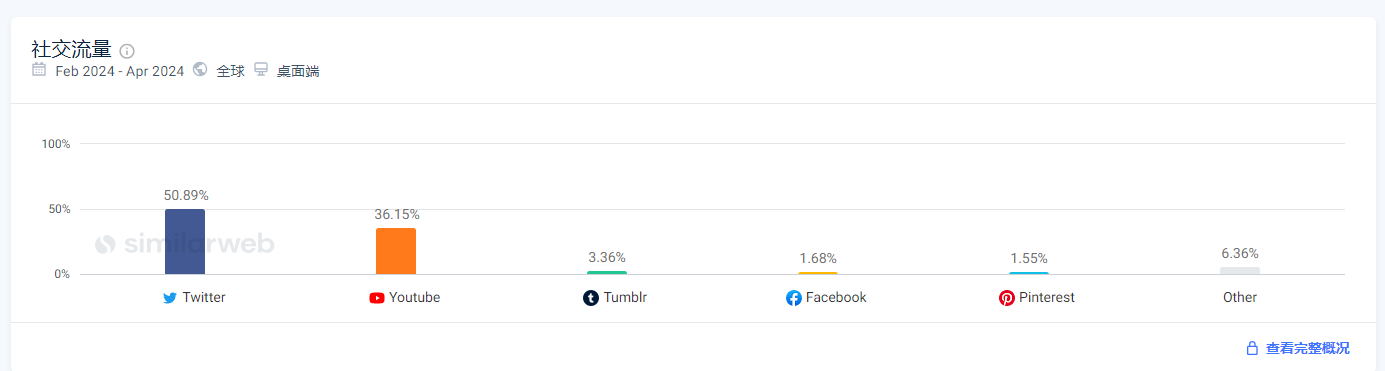1385x371 pixels.
Task: Click the Feb 2024 - Apr 2024 date range
Action: pyautogui.click(x=120, y=71)
